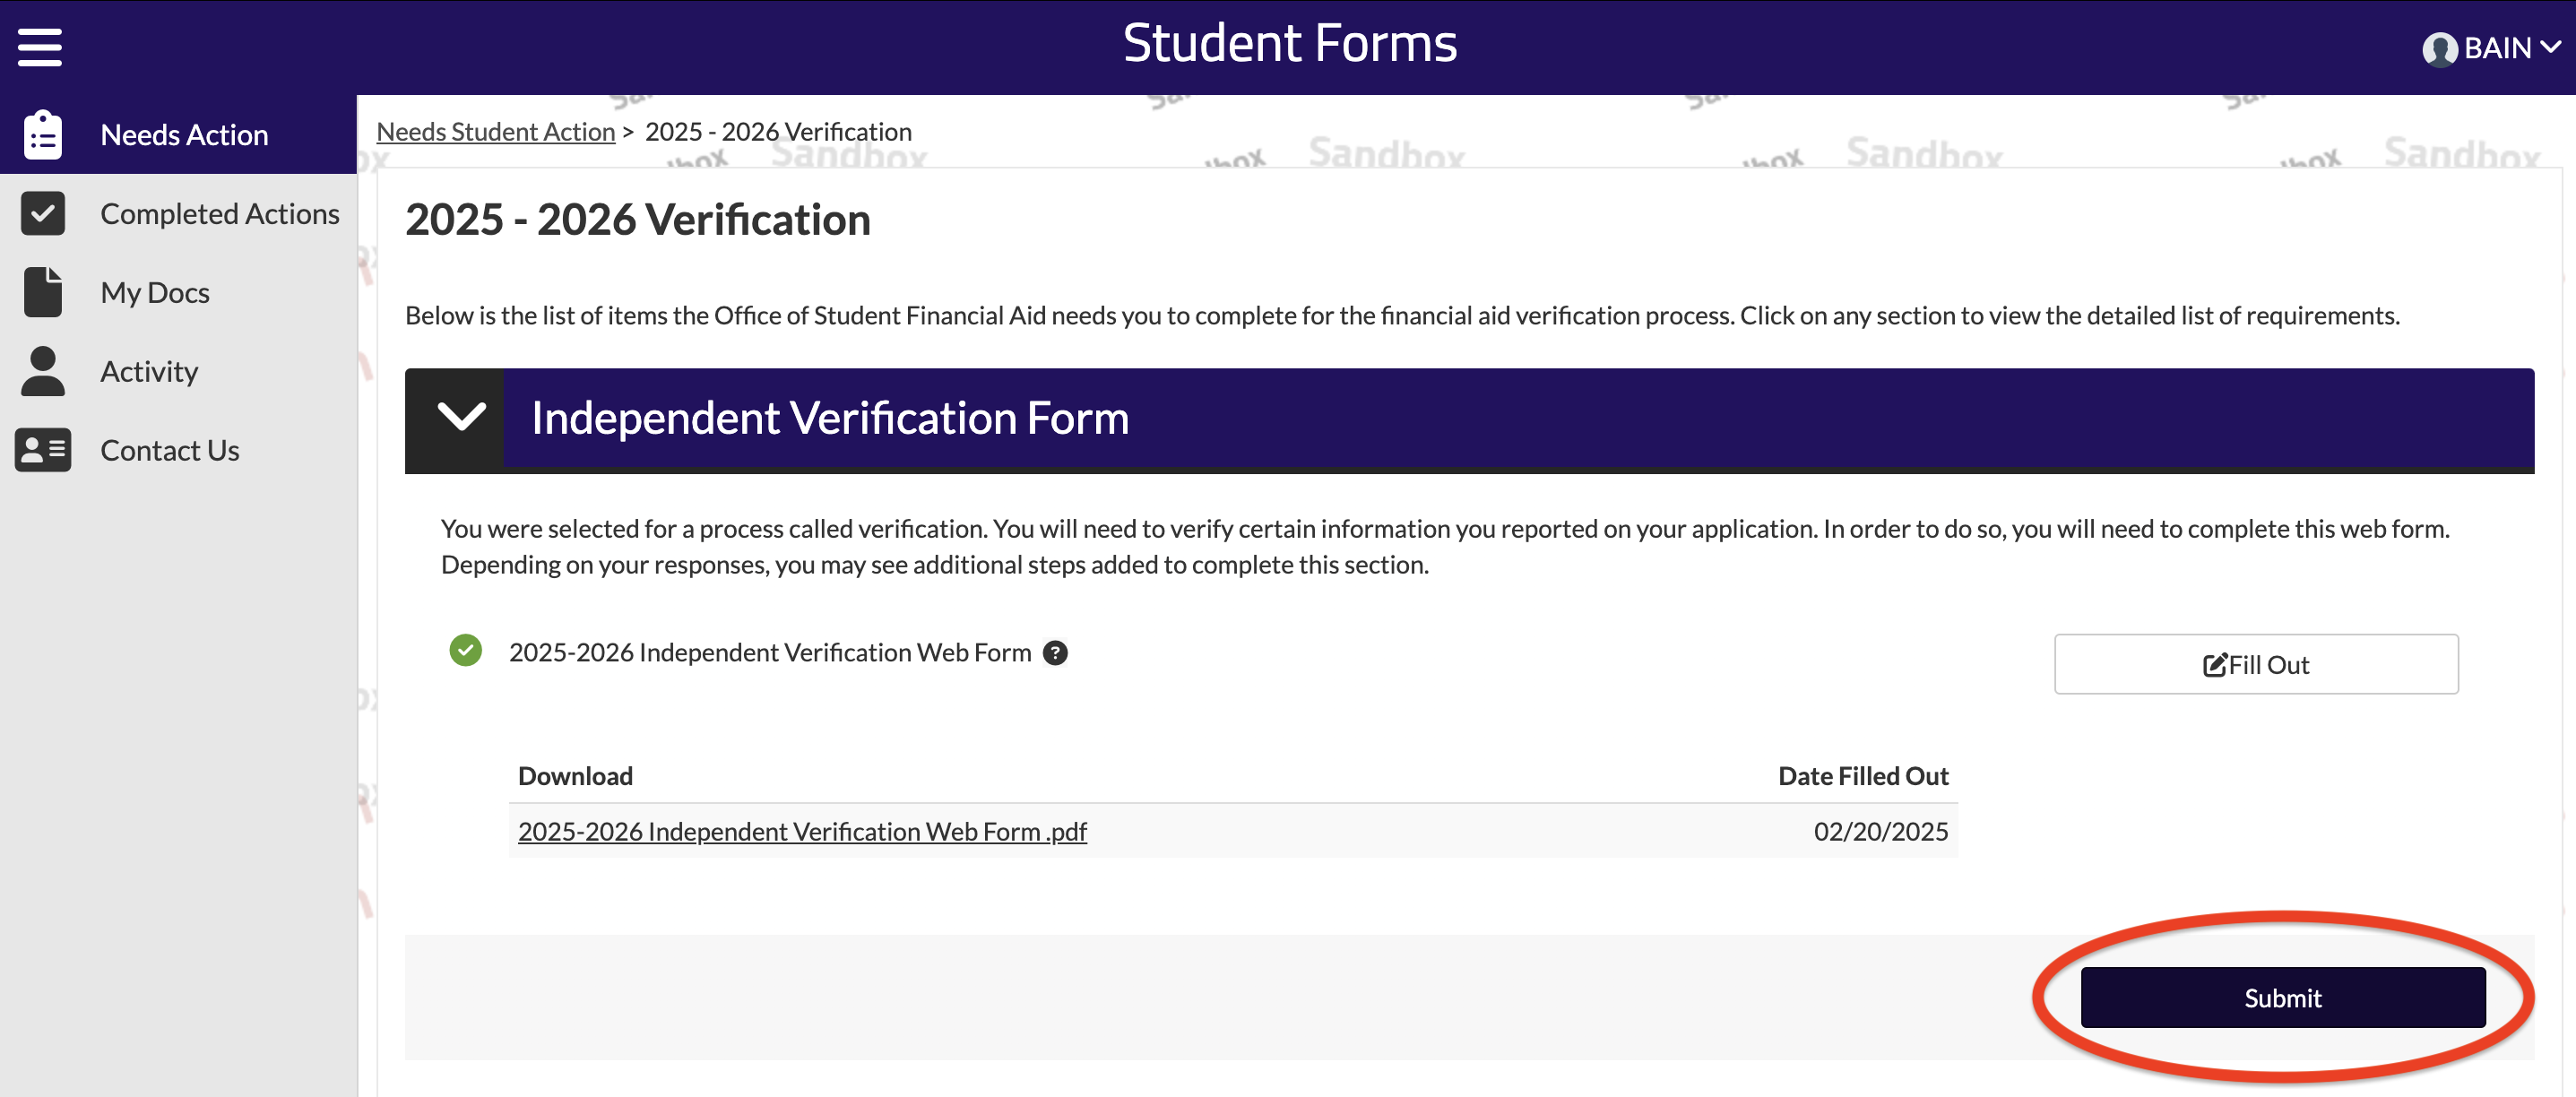The image size is (2576, 1097).
Task: Click the green completion checkmark indicator
Action: [x=465, y=651]
